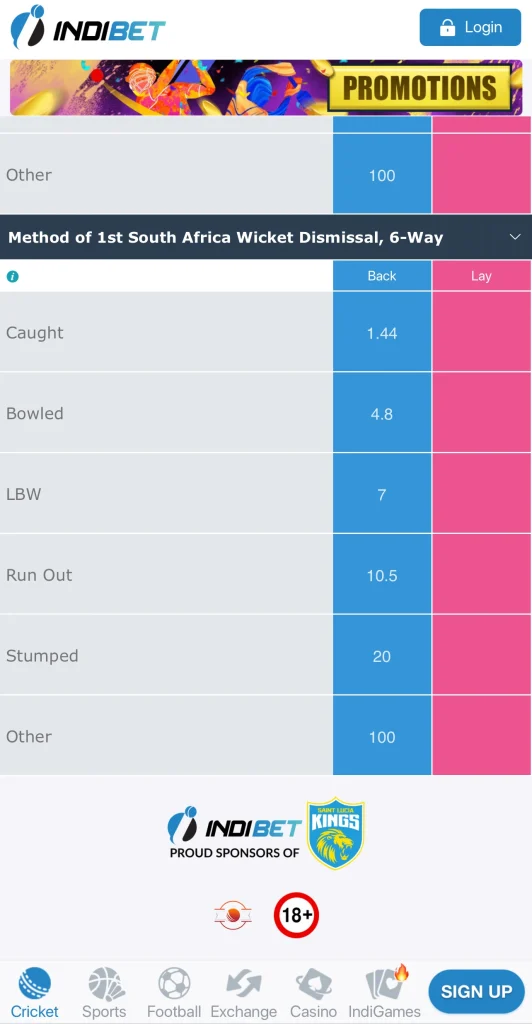Open the Sports basketball icon
This screenshot has width=532, height=1024.
[106, 984]
